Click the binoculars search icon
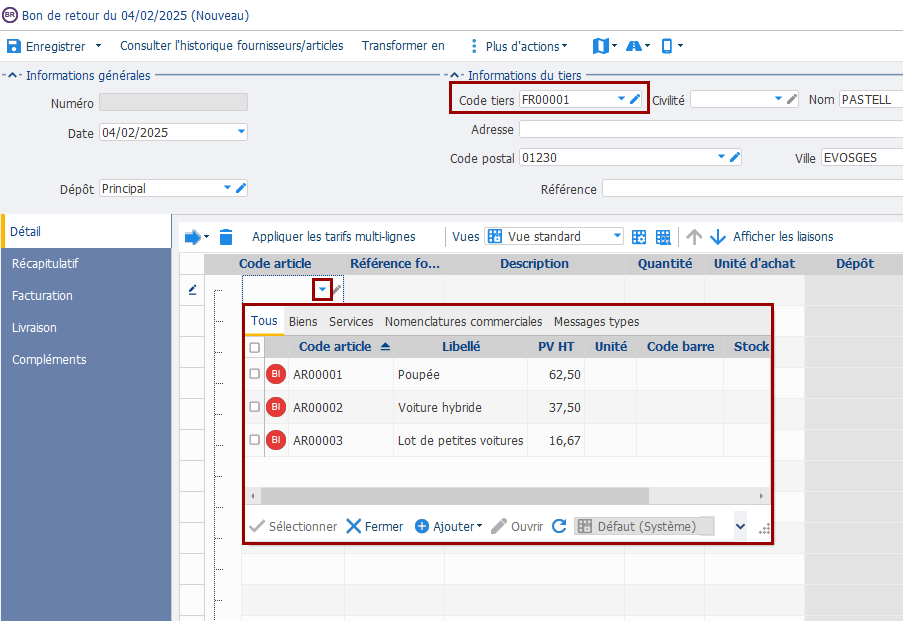 click(x=633, y=46)
